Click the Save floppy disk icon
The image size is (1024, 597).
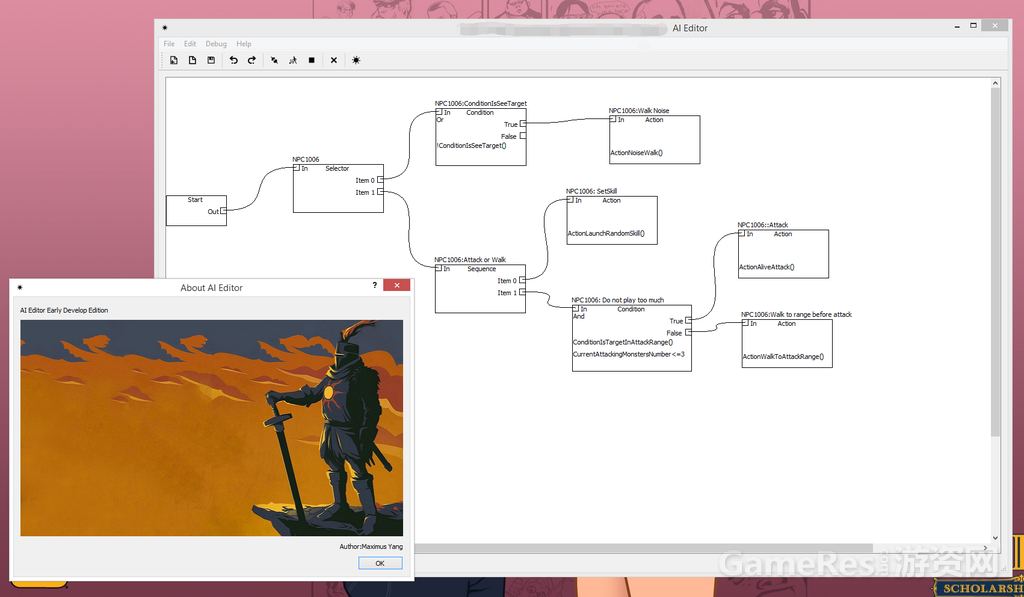click(211, 60)
